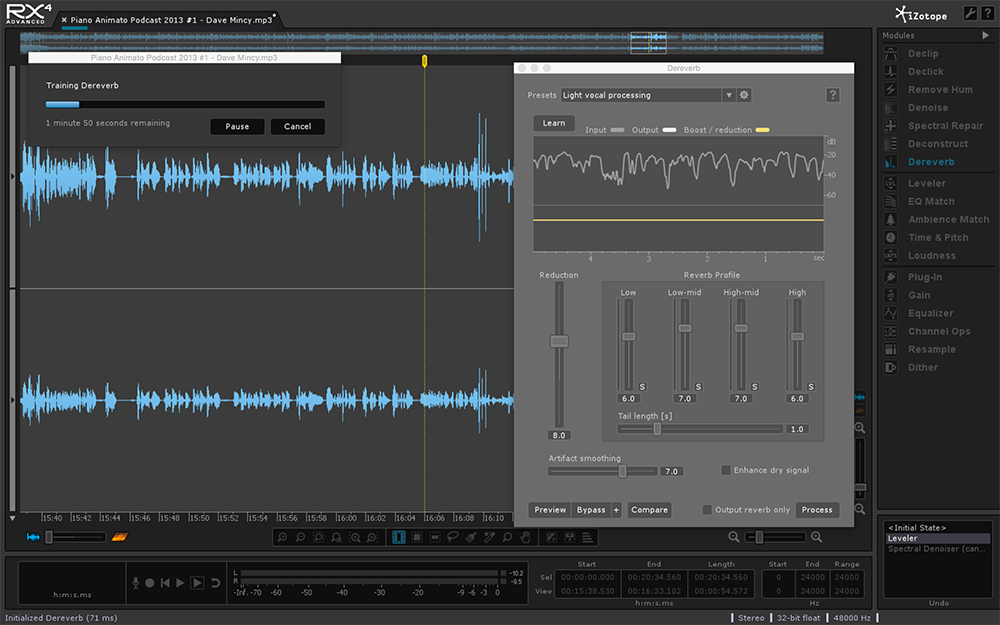This screenshot has height=625, width=1000.
Task: Open the Equalizer module
Action: pos(930,313)
